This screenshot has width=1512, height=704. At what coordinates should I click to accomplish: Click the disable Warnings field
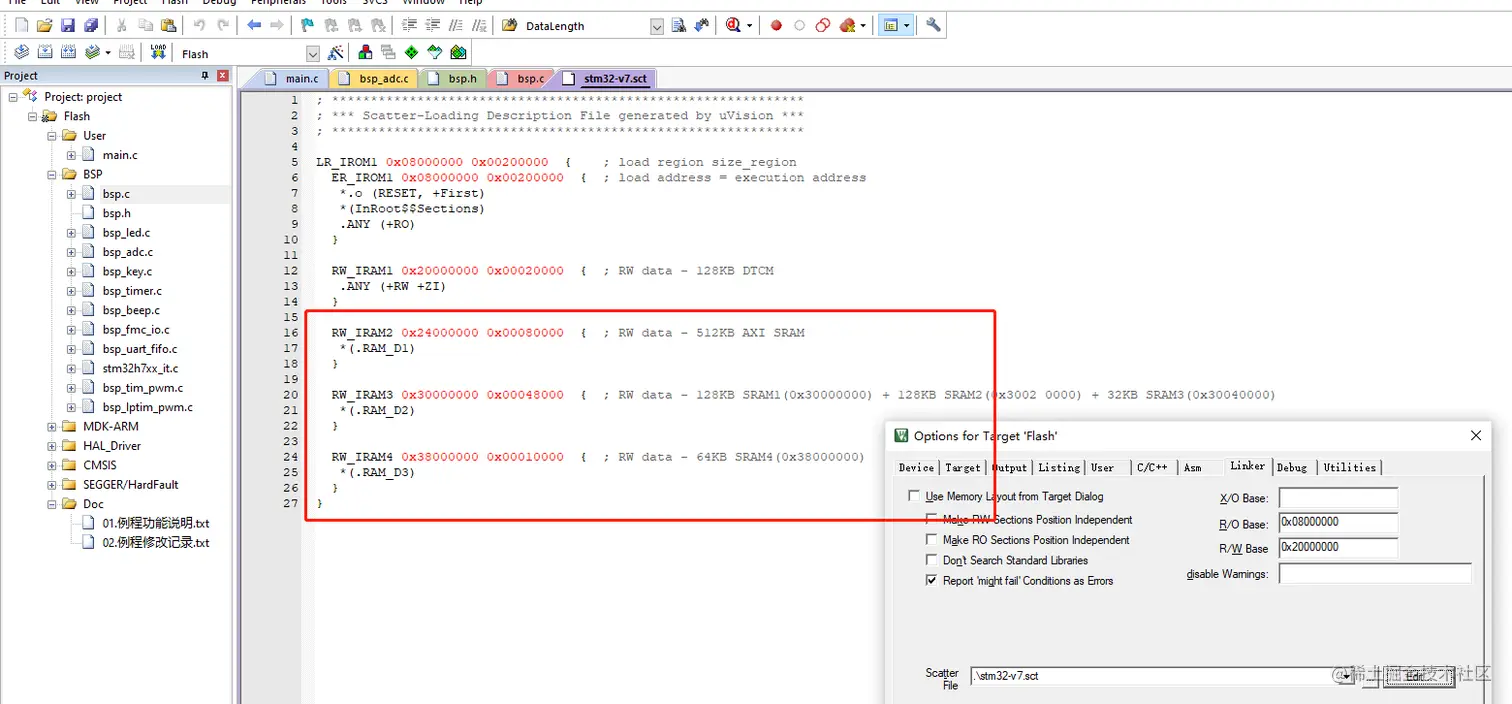pyautogui.click(x=1375, y=574)
